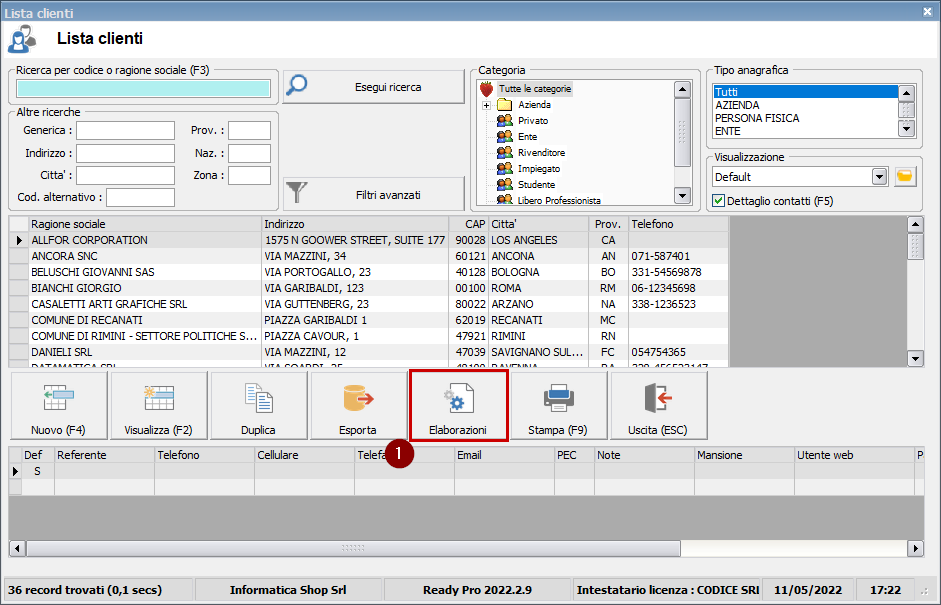Select ENTE in Tipo anagrafica list
Image resolution: width=941 pixels, height=605 pixels.
805,131
